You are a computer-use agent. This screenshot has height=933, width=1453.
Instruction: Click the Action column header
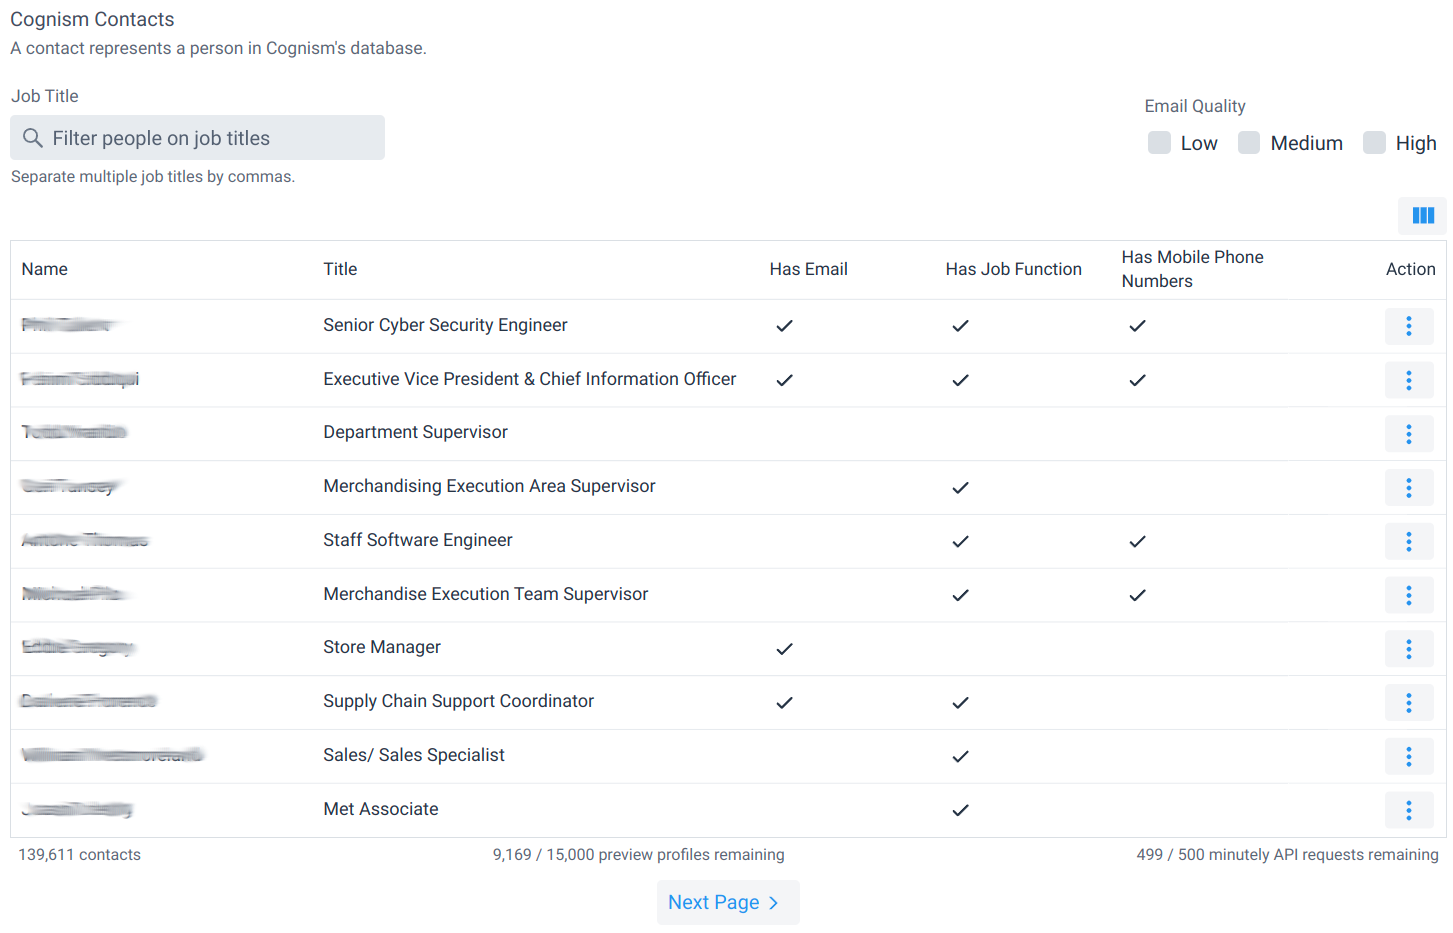1410,269
